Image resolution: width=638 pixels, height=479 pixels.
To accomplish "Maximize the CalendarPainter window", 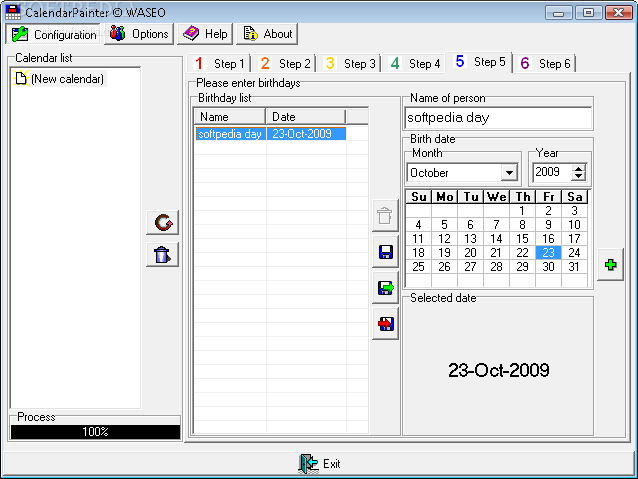I will [x=588, y=13].
